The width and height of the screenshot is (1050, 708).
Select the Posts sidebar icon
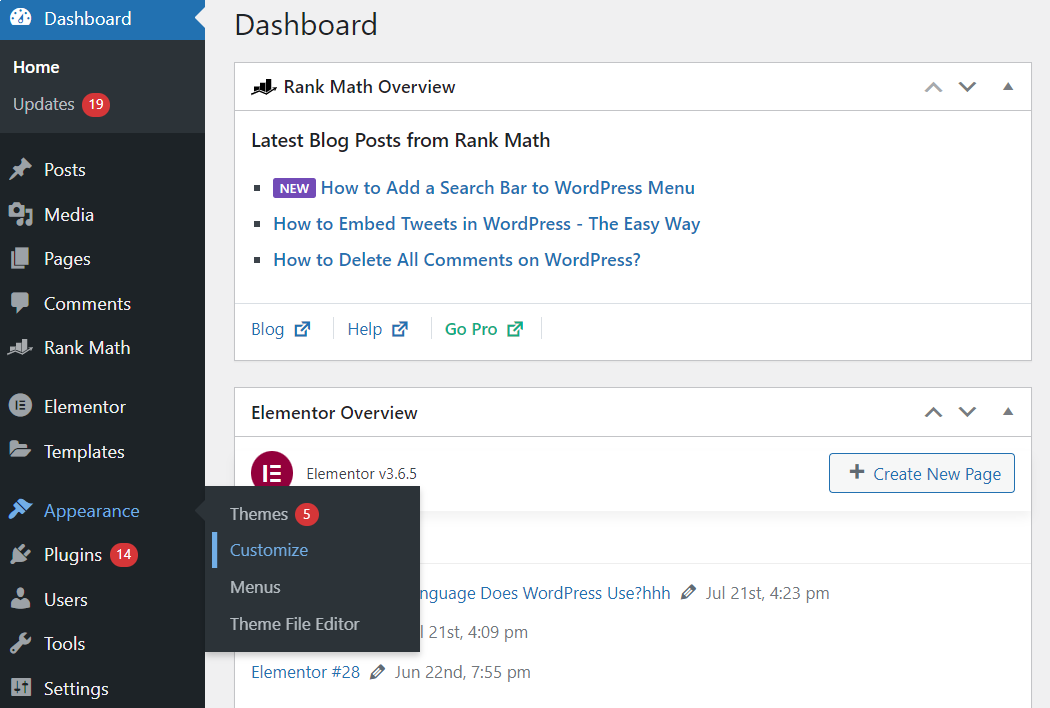[x=22, y=169]
